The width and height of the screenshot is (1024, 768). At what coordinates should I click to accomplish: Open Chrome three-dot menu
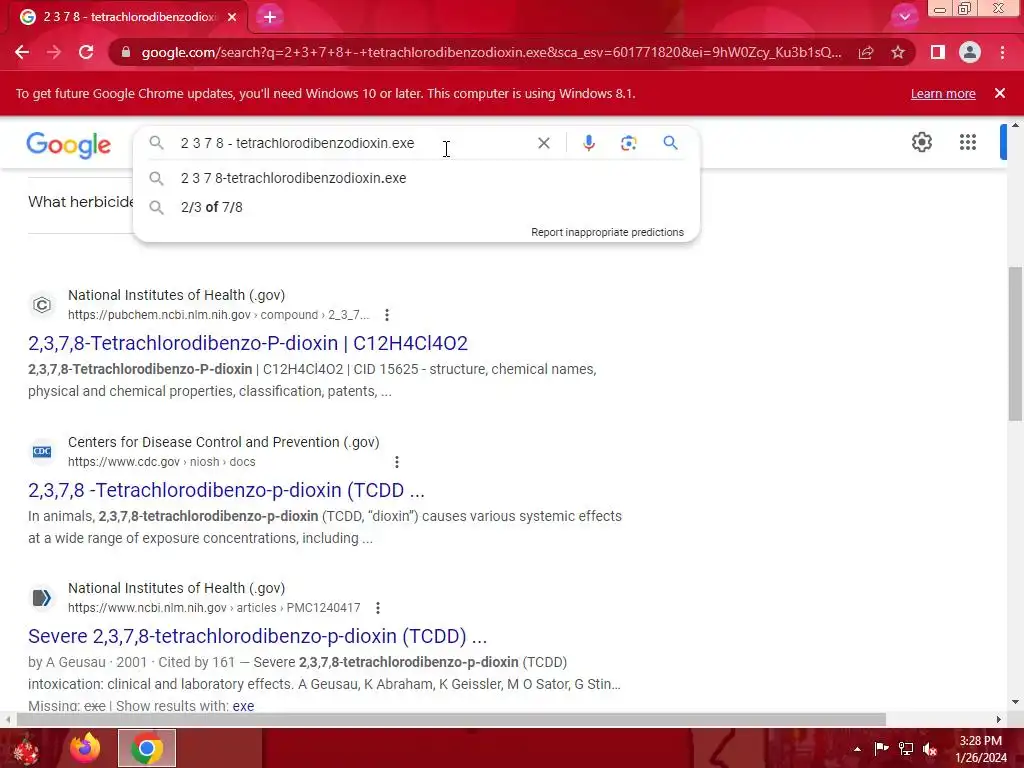coord(1002,52)
